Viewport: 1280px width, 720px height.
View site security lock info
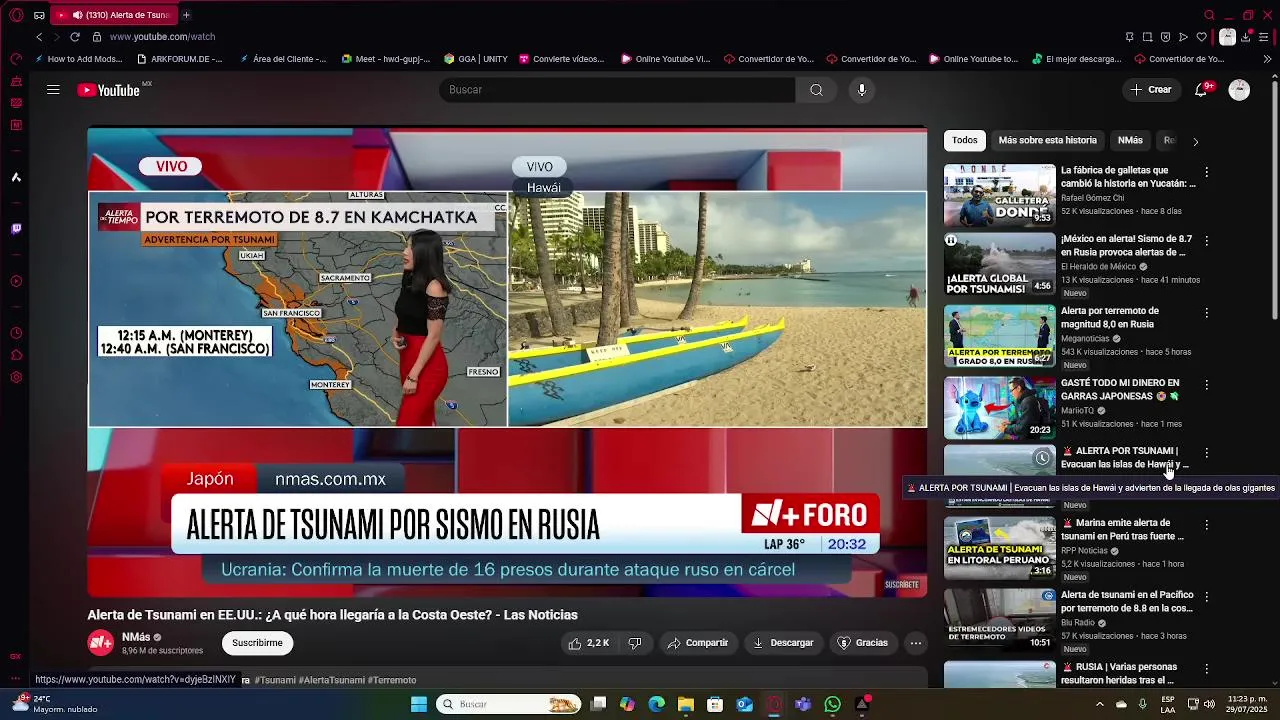(97, 37)
